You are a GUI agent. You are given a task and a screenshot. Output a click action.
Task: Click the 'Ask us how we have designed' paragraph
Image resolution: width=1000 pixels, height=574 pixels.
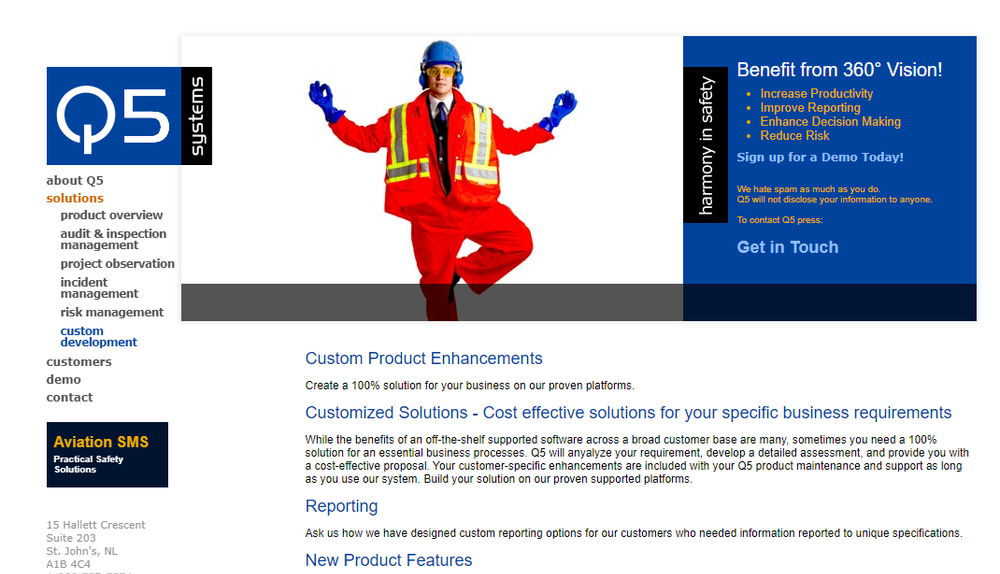633,533
